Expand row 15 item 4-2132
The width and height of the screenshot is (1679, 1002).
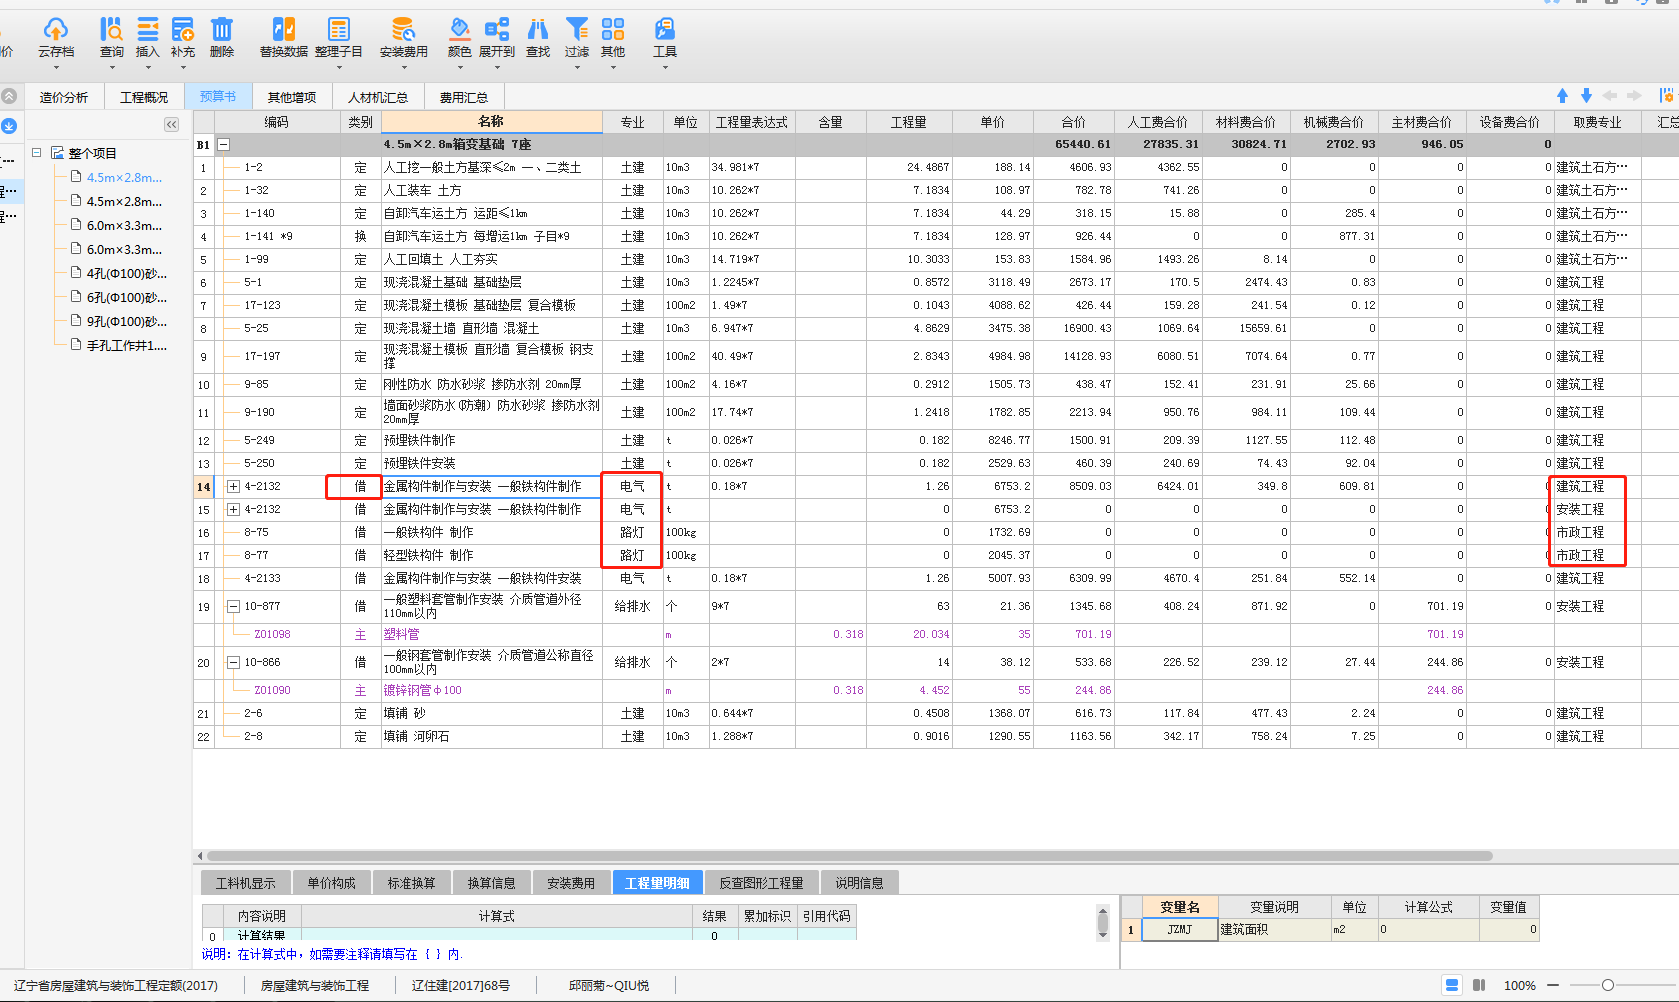pyautogui.click(x=233, y=510)
